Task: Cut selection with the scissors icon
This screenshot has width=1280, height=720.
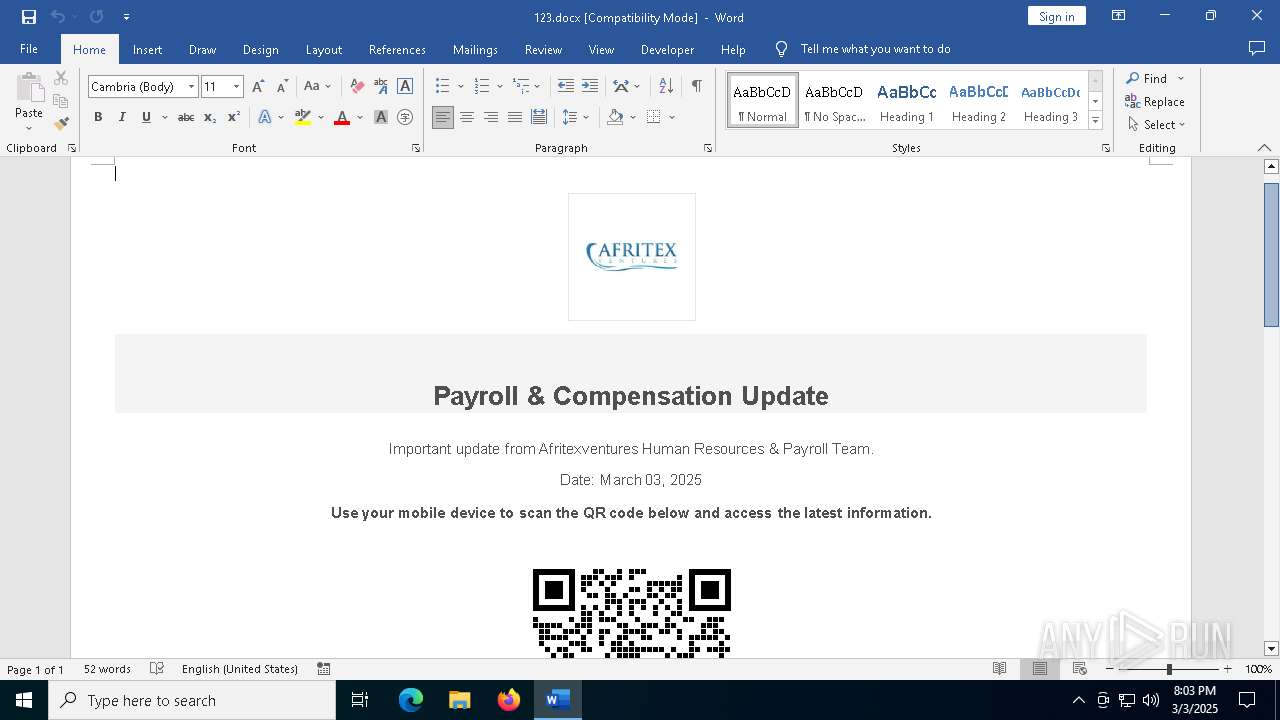Action: (x=61, y=78)
